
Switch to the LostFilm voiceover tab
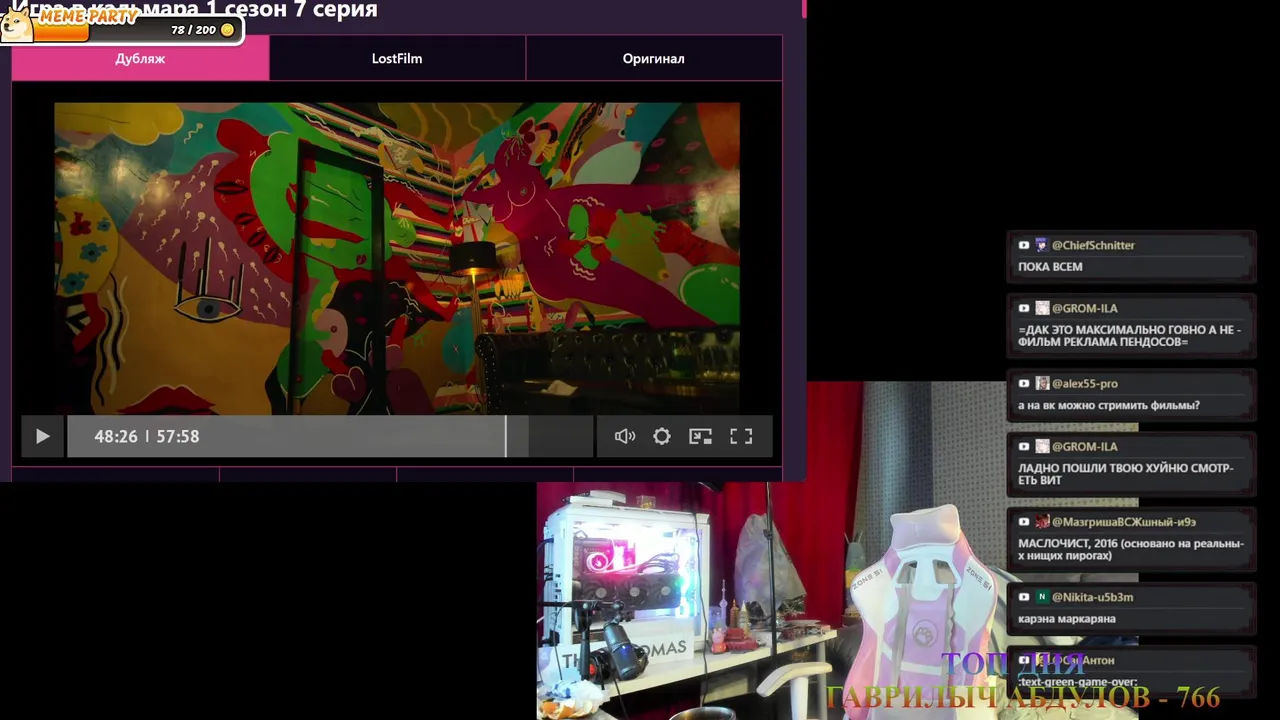coord(397,58)
